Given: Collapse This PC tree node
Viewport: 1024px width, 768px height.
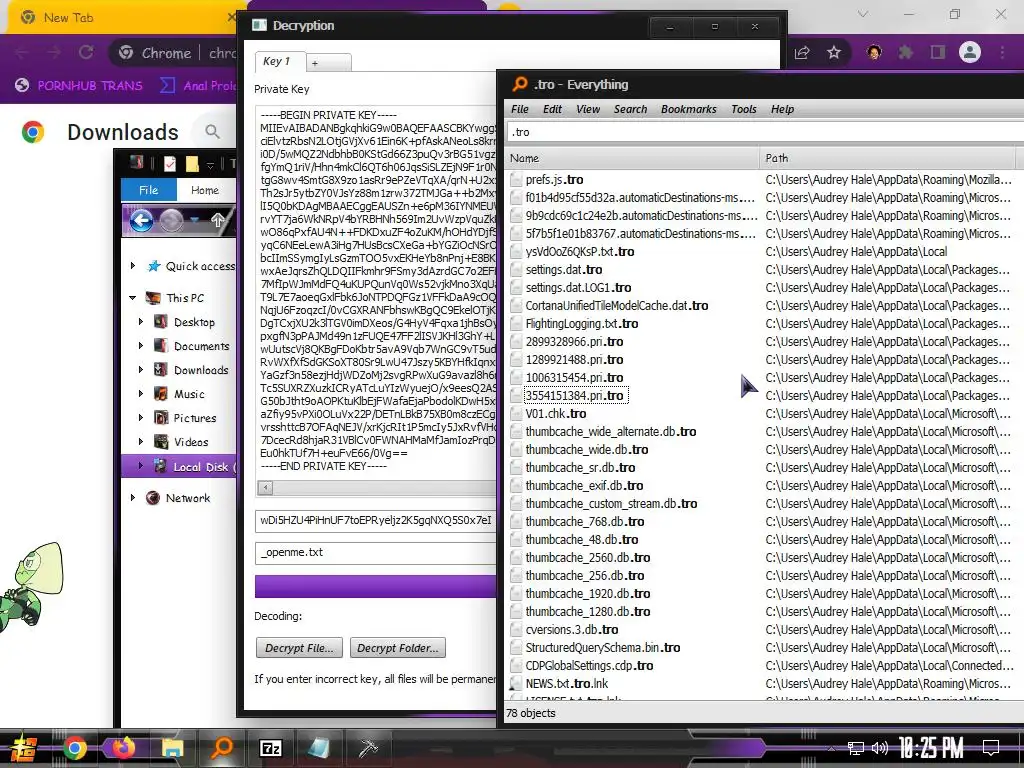Looking at the screenshot, I should (x=133, y=298).
